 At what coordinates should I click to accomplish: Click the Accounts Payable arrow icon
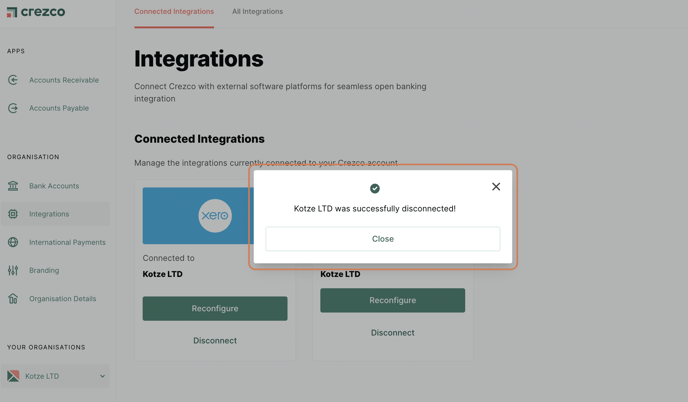(13, 108)
